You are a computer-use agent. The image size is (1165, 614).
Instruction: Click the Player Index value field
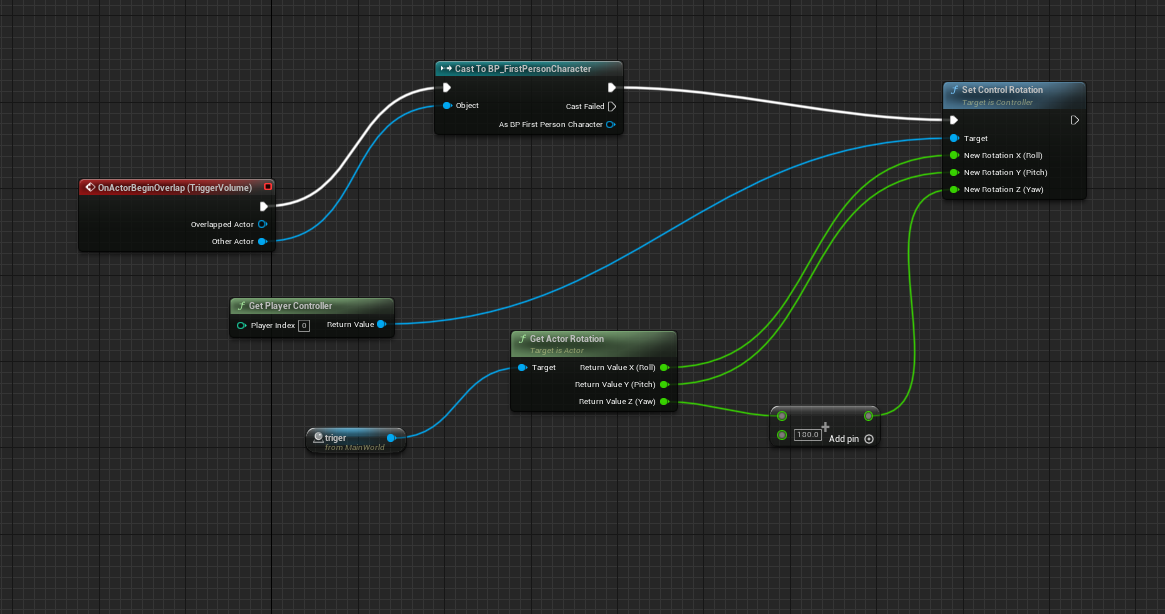[x=304, y=326]
